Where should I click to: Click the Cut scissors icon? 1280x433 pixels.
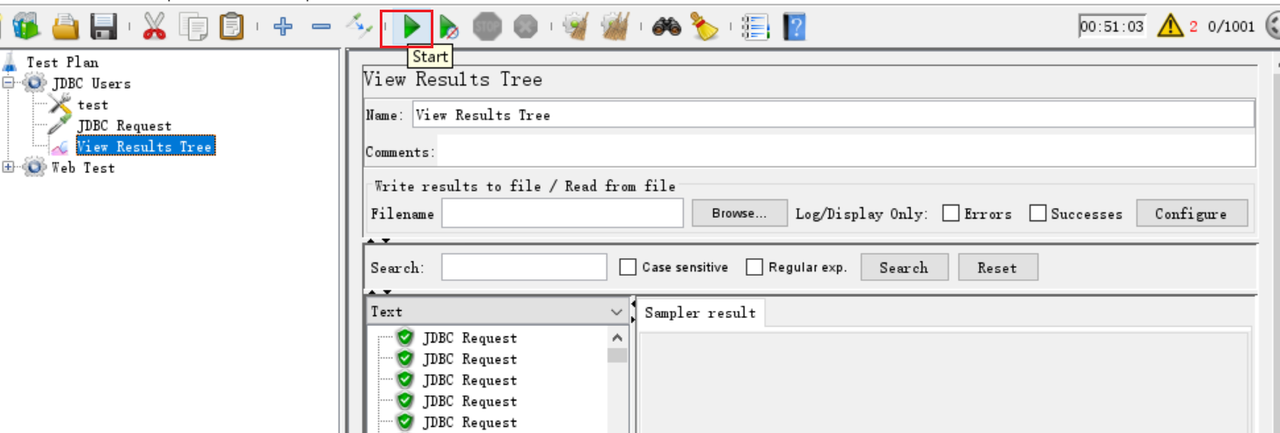tap(153, 27)
